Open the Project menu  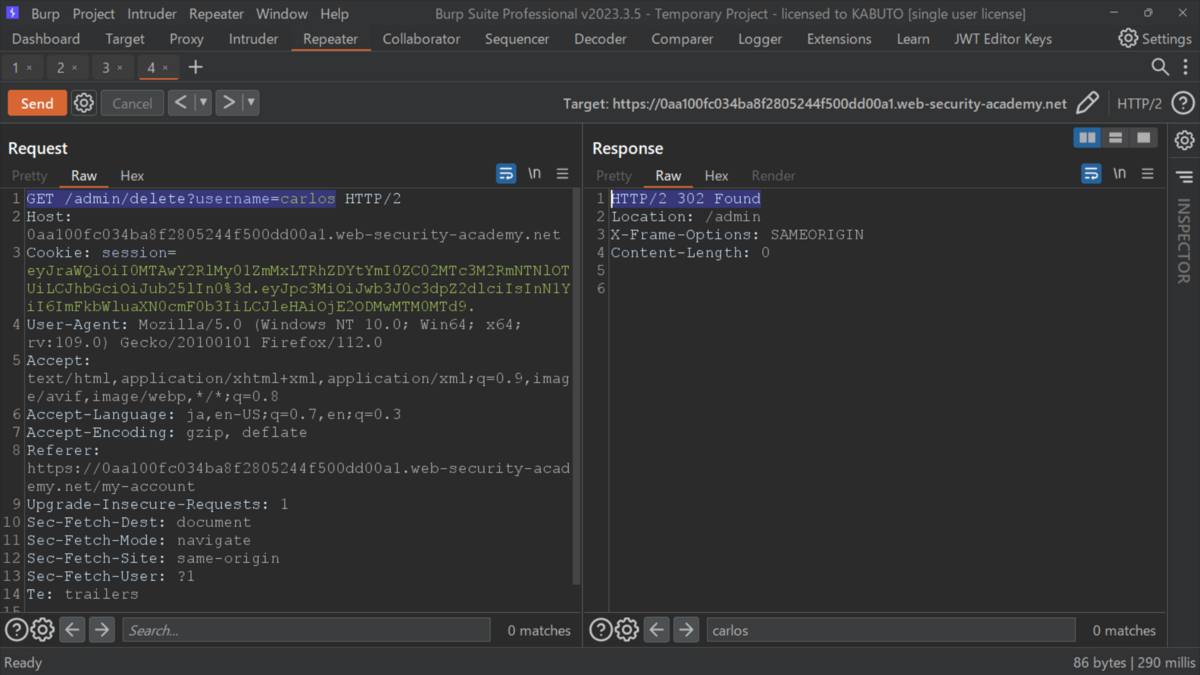point(94,14)
